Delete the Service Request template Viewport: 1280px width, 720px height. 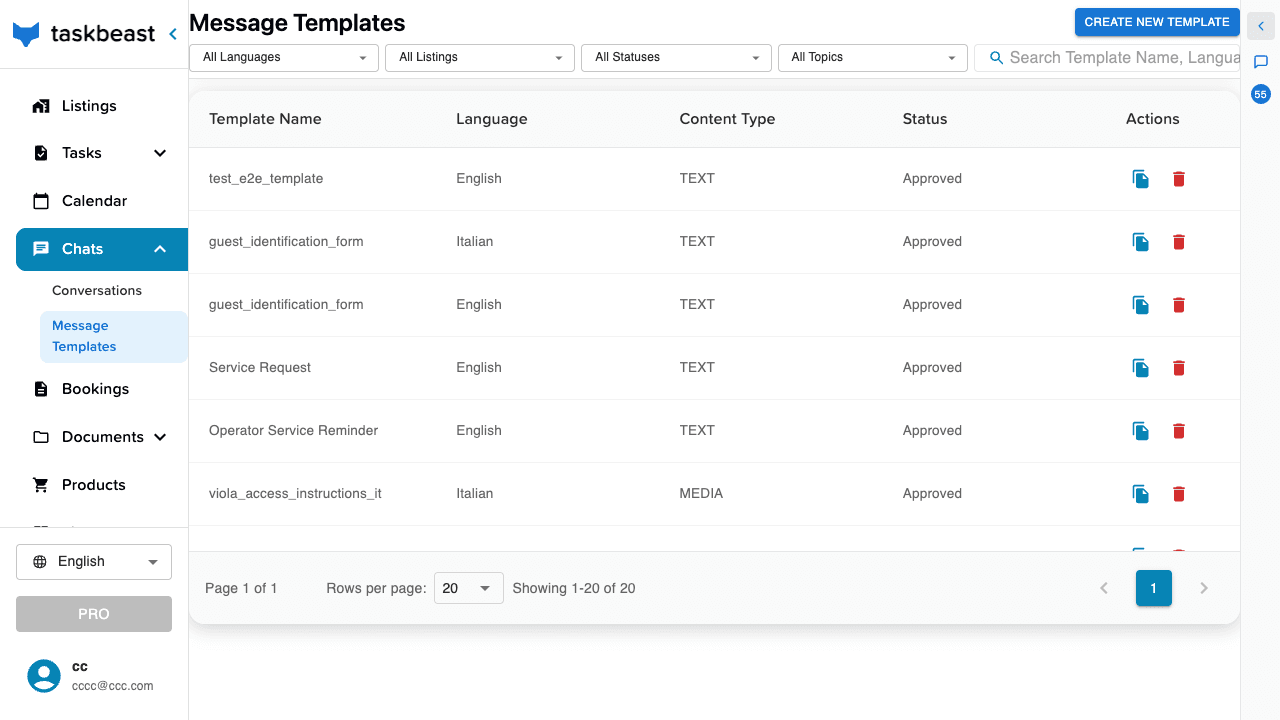coord(1179,368)
